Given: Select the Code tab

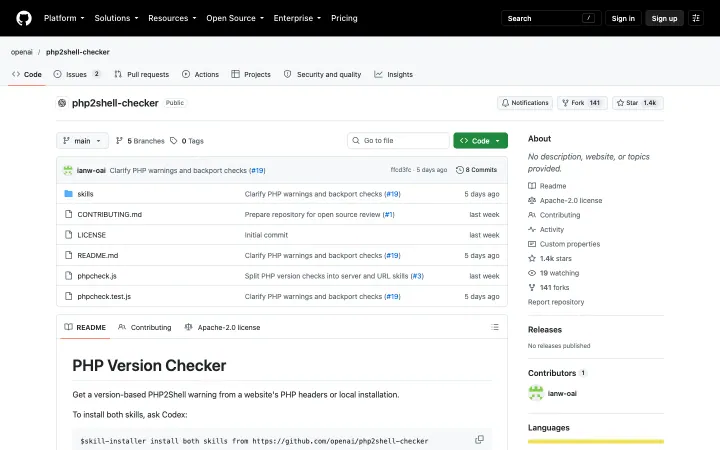Looking at the screenshot, I should 27,74.
